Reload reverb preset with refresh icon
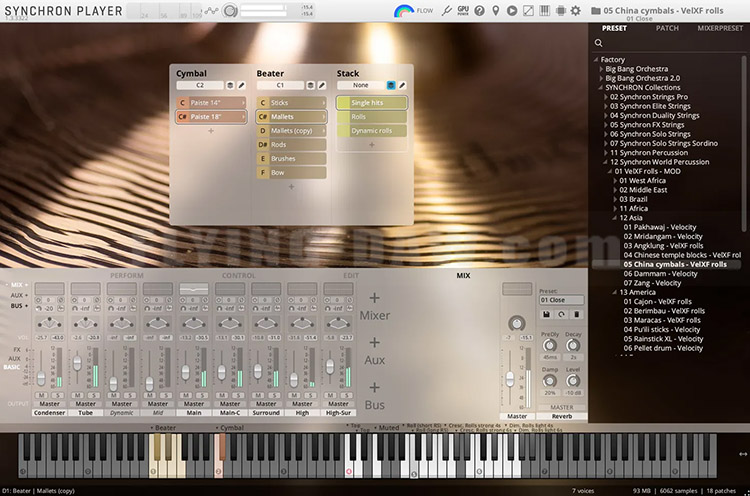The width and height of the screenshot is (750, 496). point(562,314)
